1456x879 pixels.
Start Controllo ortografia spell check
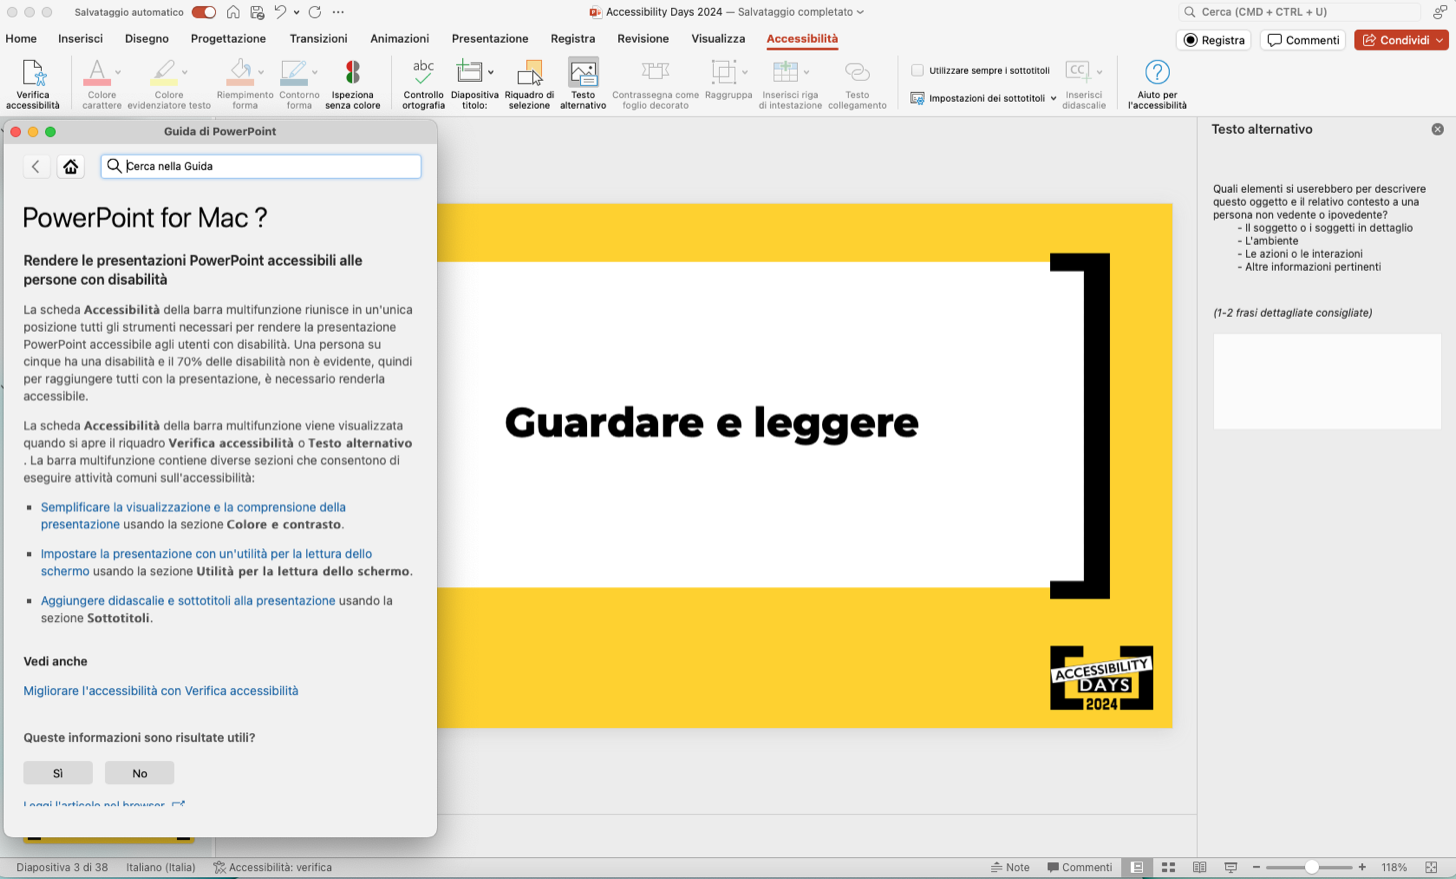pos(423,84)
